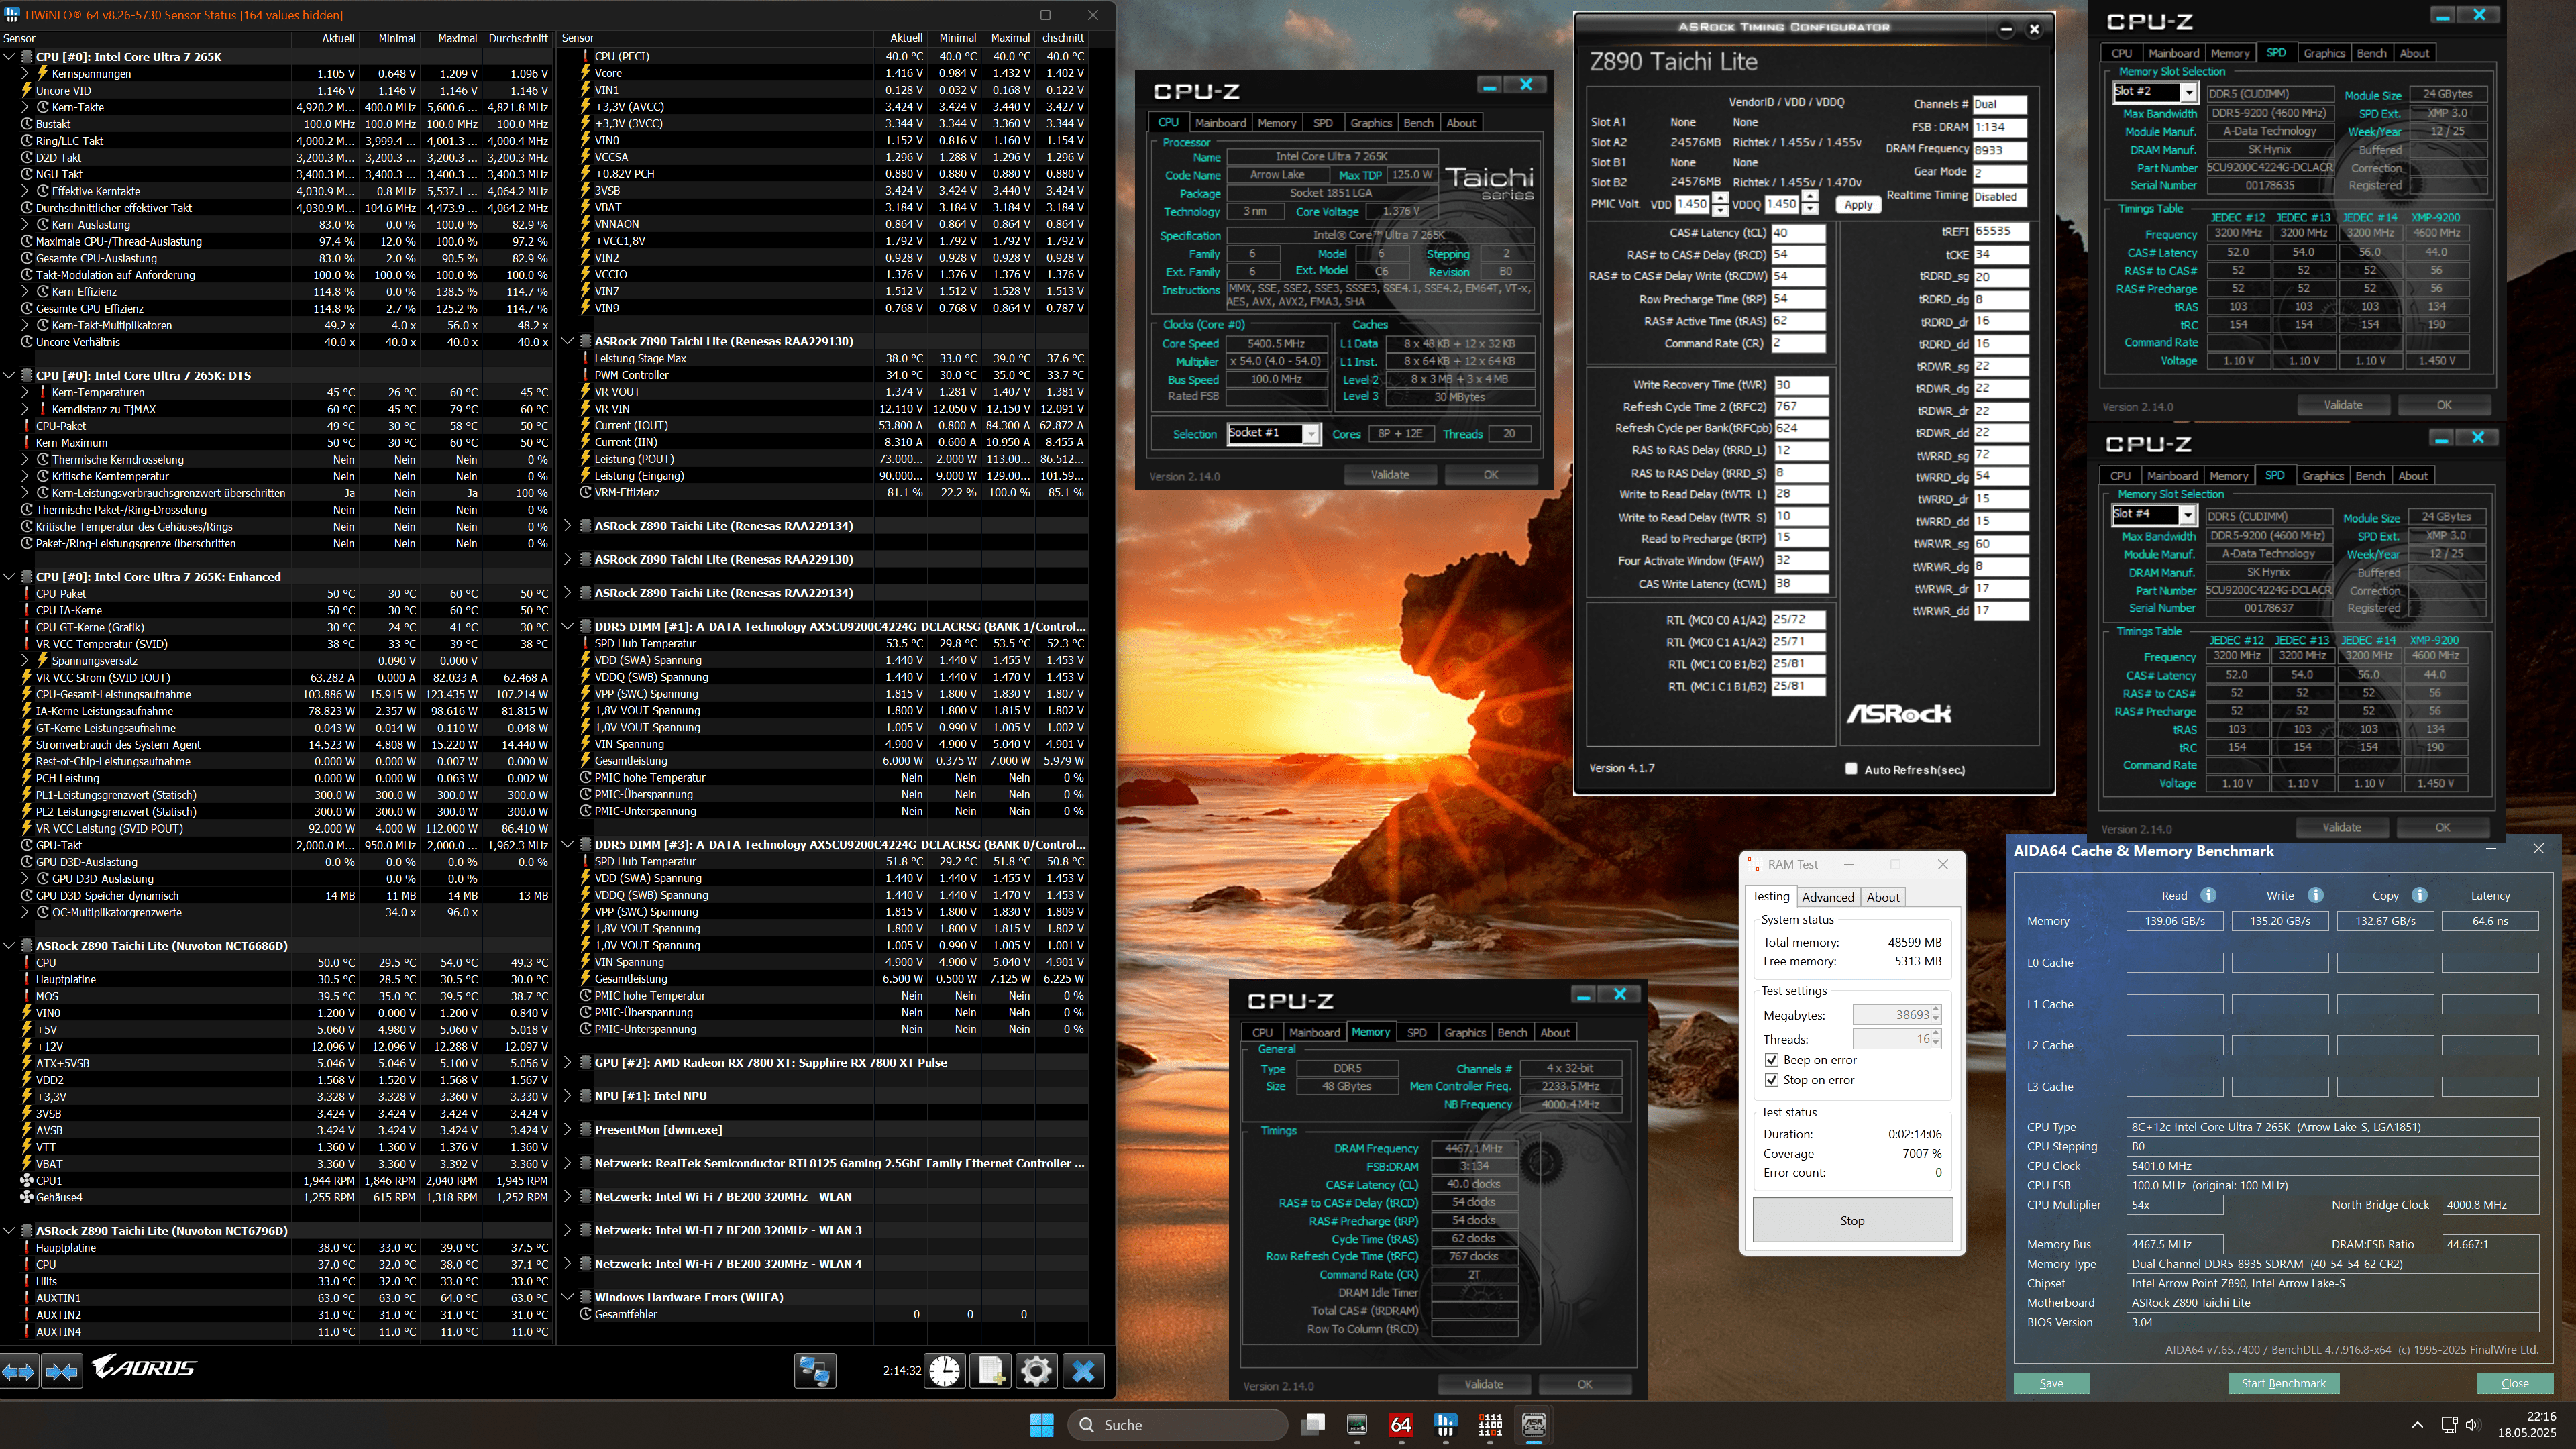
Task: Toggle the Auto Refresh(sec) checkbox
Action: pyautogui.click(x=1851, y=769)
